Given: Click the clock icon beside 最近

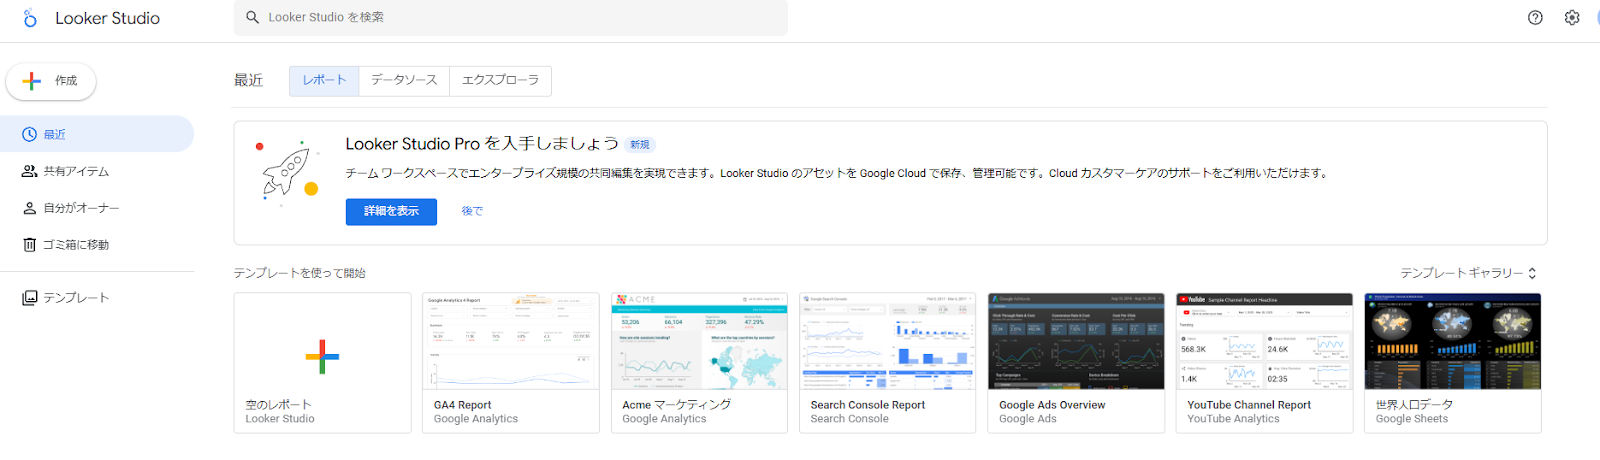Looking at the screenshot, I should click(x=29, y=134).
